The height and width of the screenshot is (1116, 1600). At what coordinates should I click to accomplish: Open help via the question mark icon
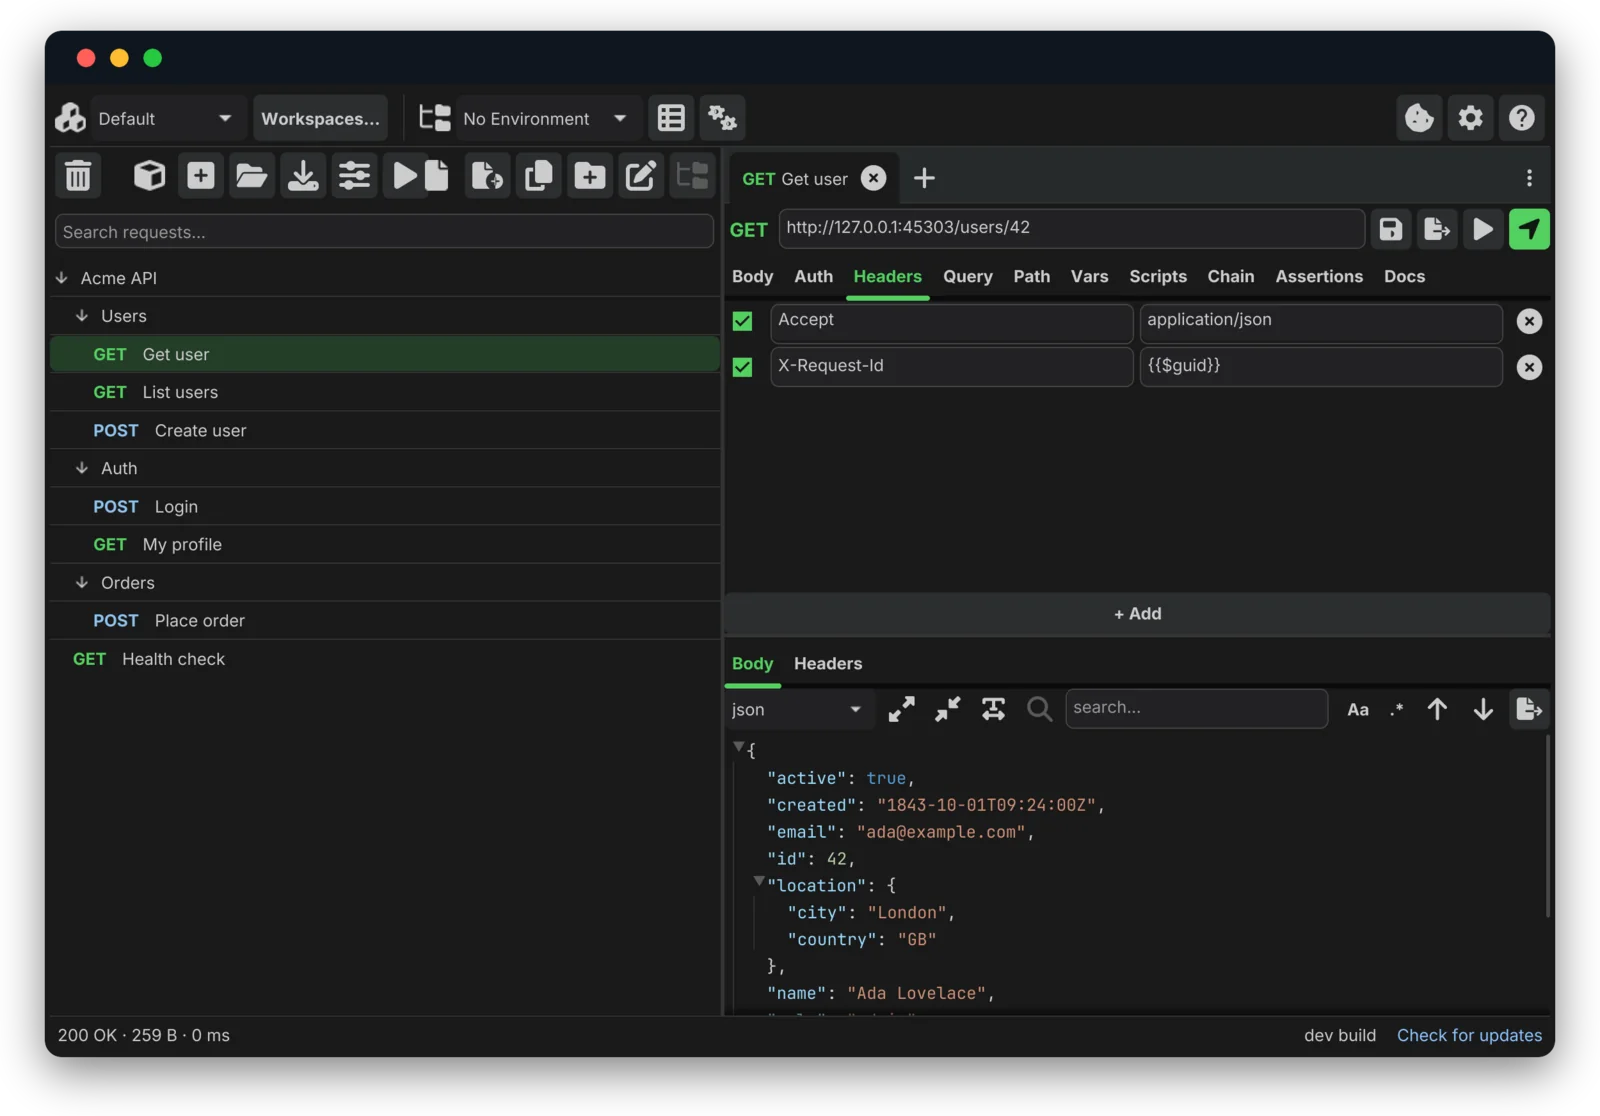(x=1522, y=118)
